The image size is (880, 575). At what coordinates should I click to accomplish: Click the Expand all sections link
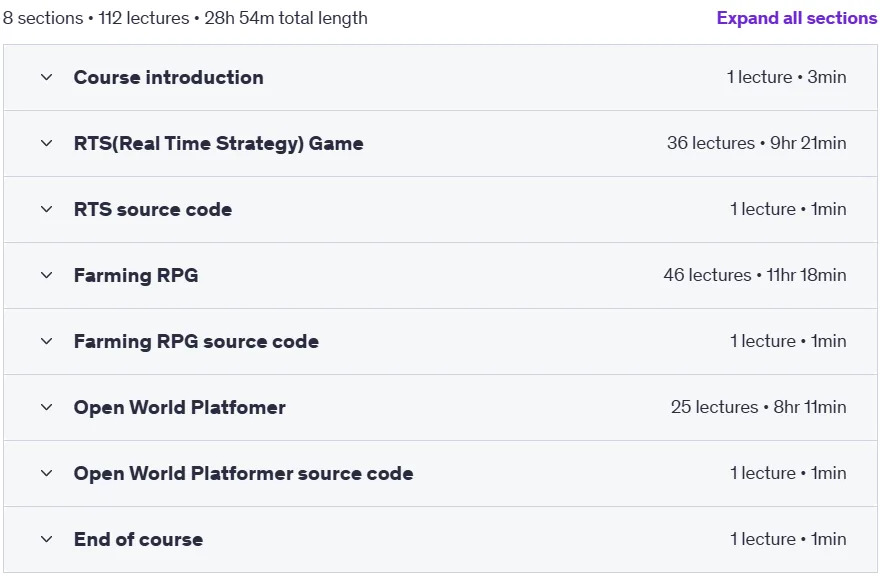(x=796, y=18)
